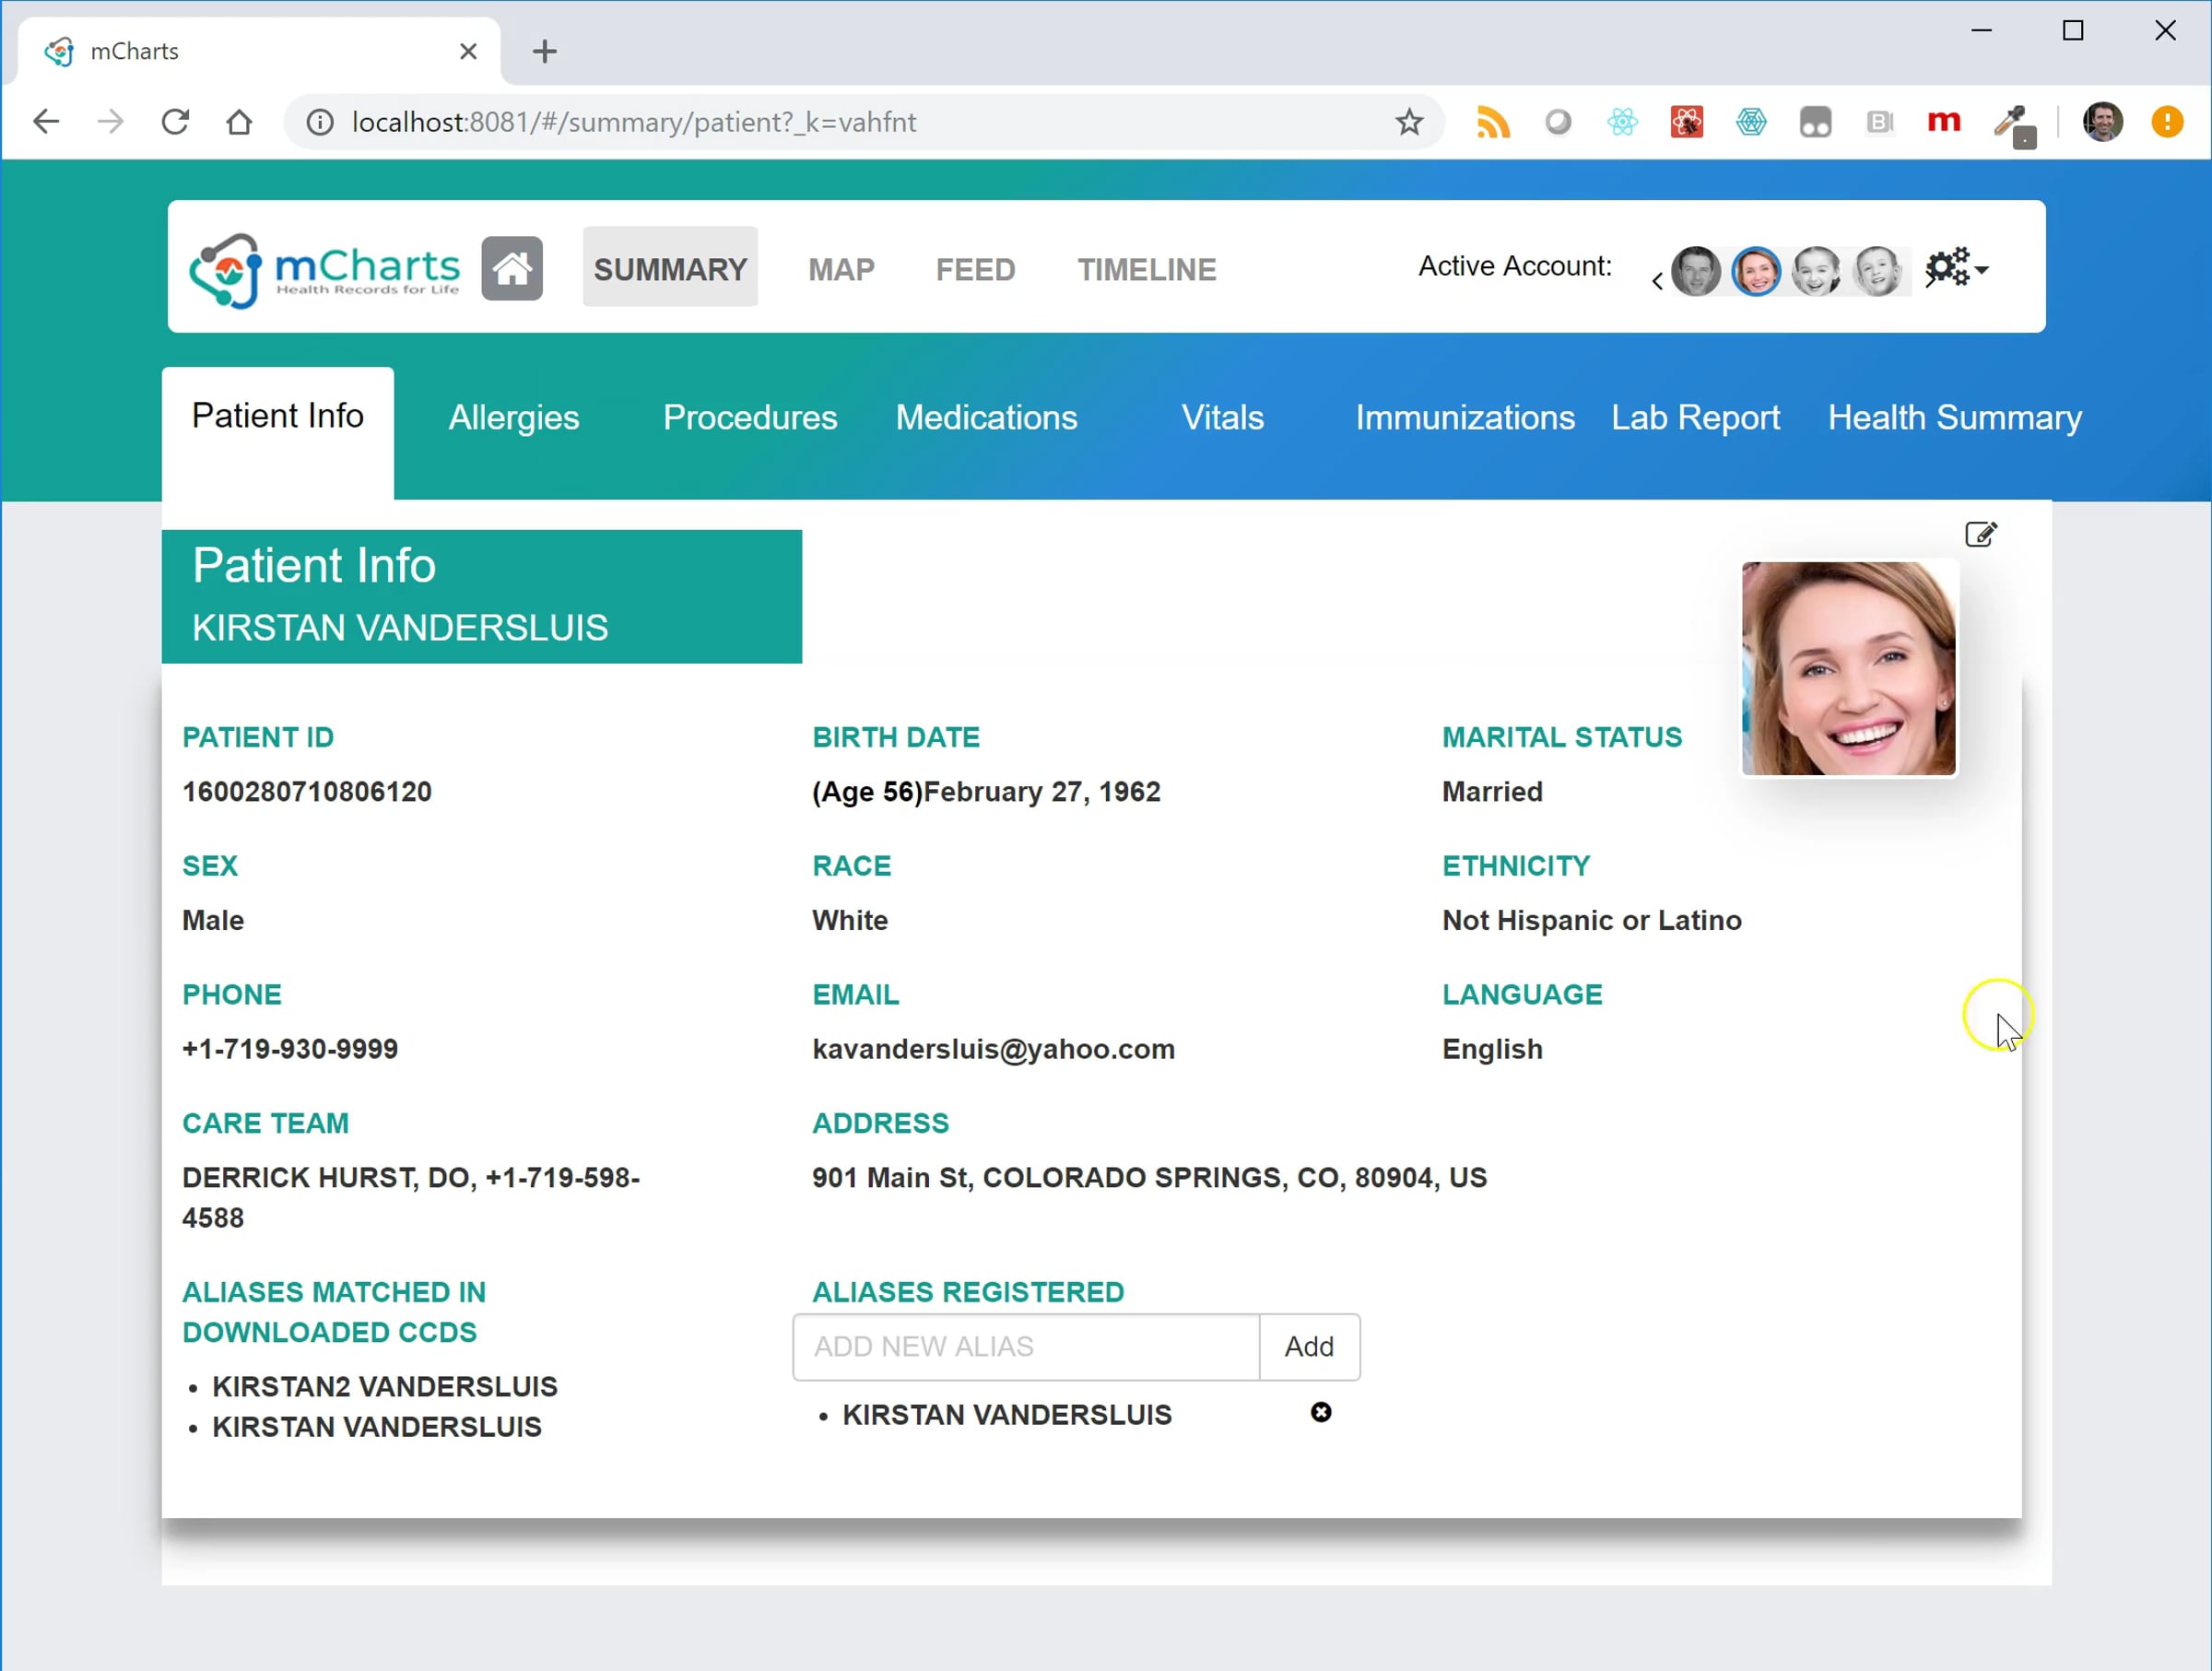Click the mCharts home icon button
This screenshot has height=1671, width=2212.
(x=512, y=268)
